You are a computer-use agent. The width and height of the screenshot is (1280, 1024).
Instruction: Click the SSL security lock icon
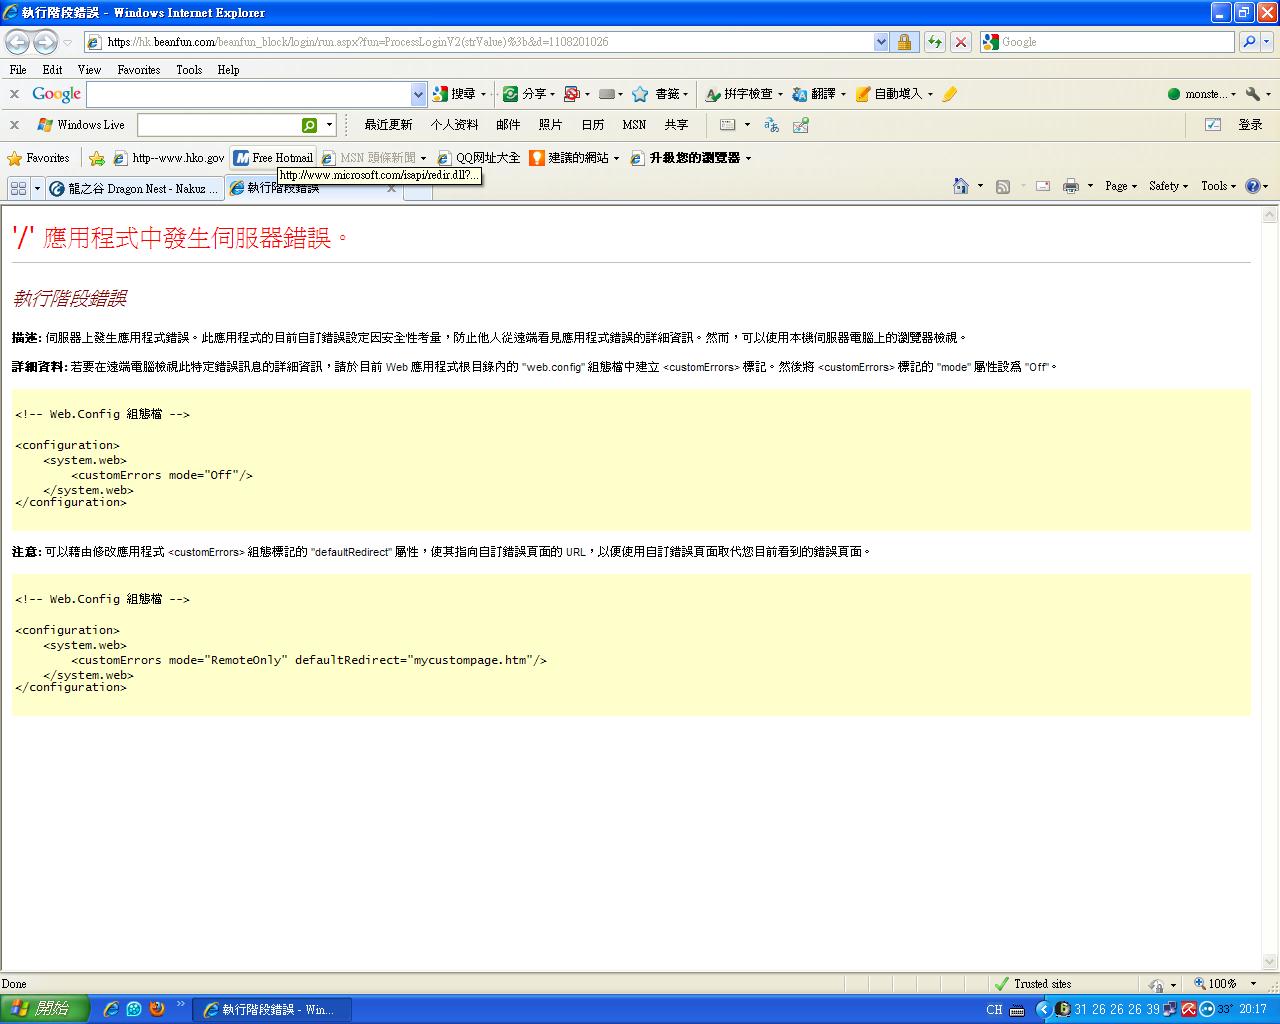tap(904, 42)
